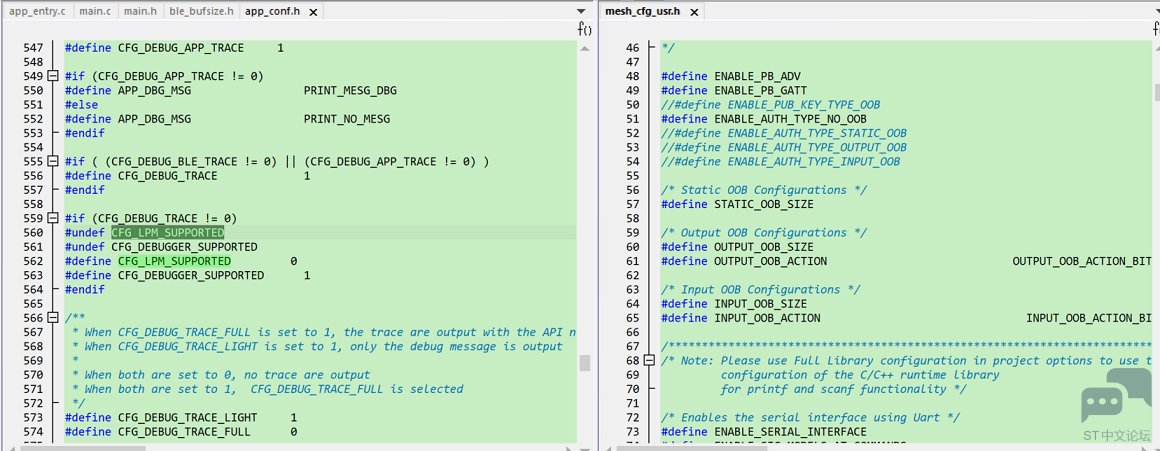
Task: Click the commented ENABLE_AUTH_TYPE_STATIC_OOB line
Action: [784, 133]
